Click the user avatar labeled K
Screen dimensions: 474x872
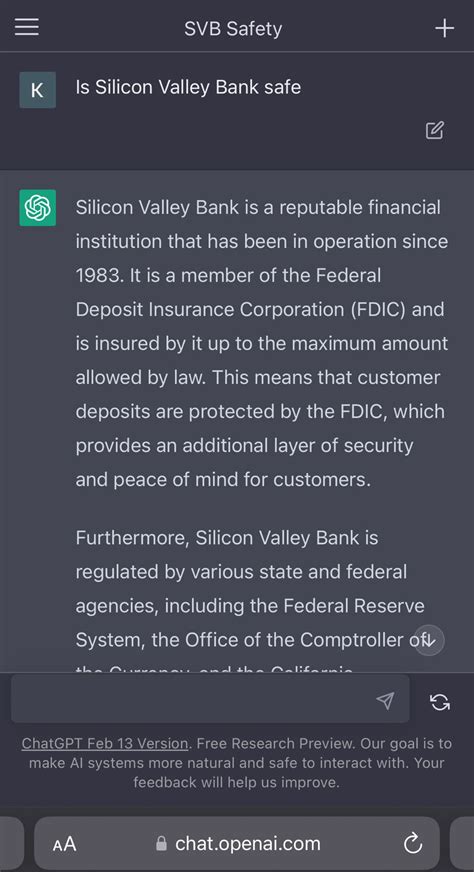(x=37, y=90)
